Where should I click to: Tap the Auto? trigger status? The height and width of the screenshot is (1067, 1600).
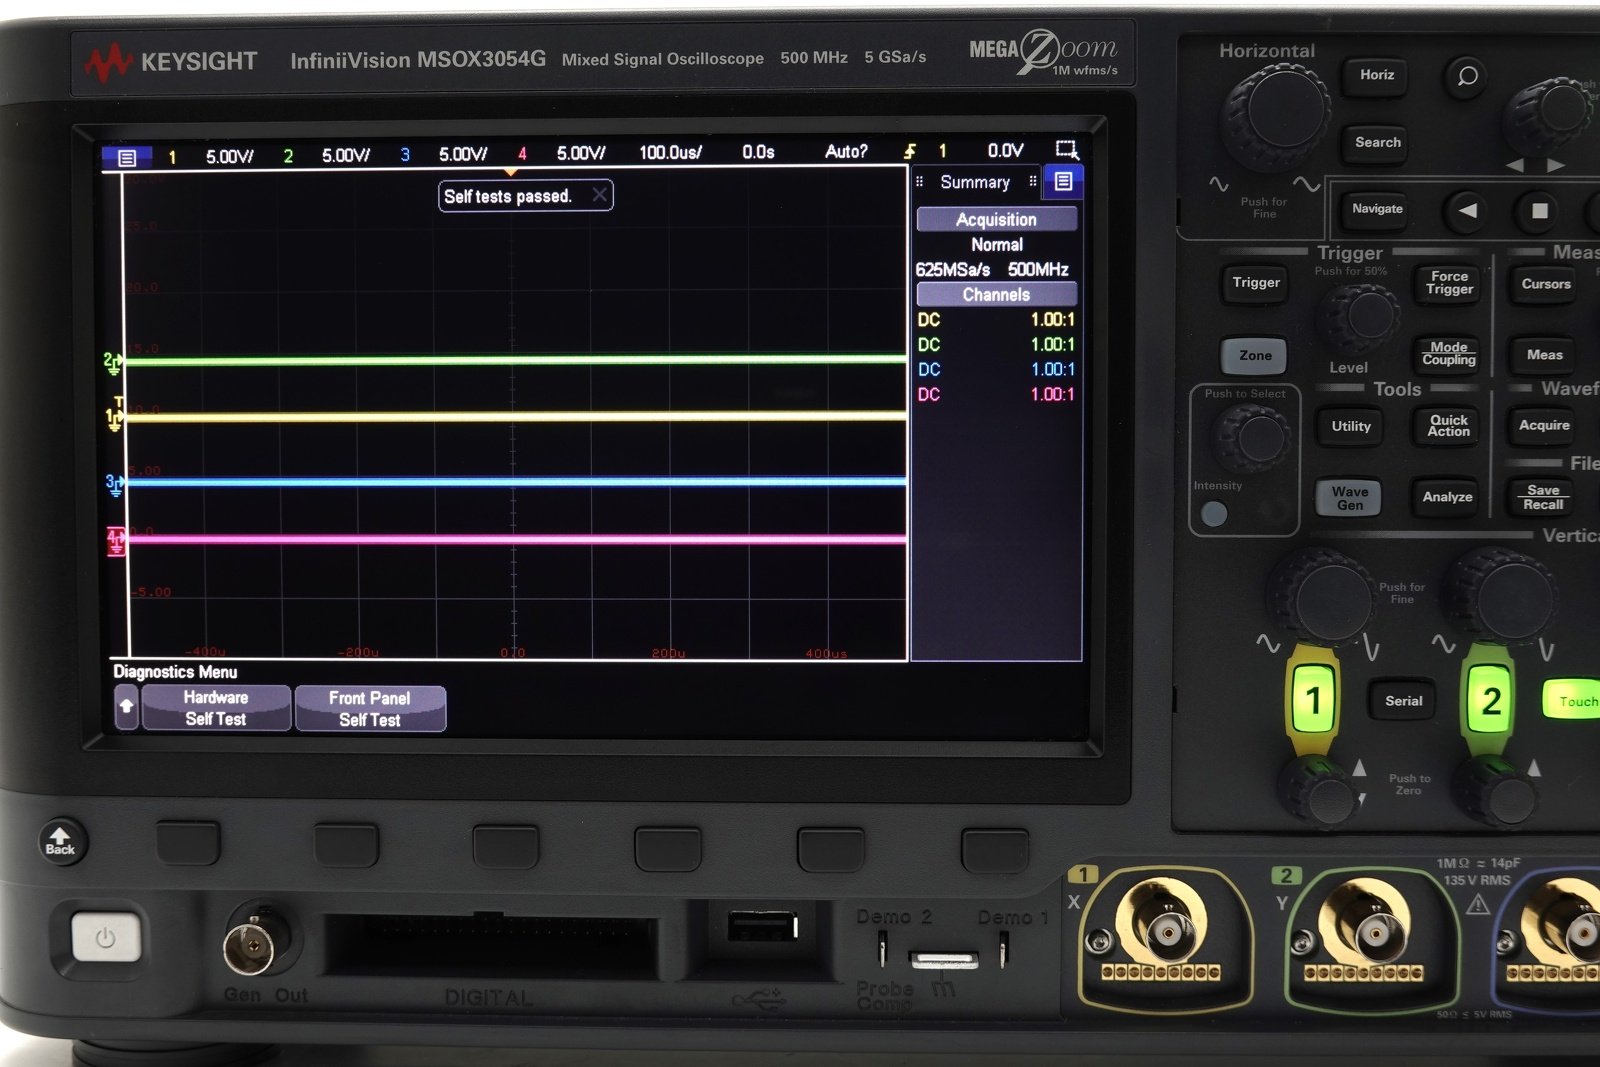pos(846,151)
